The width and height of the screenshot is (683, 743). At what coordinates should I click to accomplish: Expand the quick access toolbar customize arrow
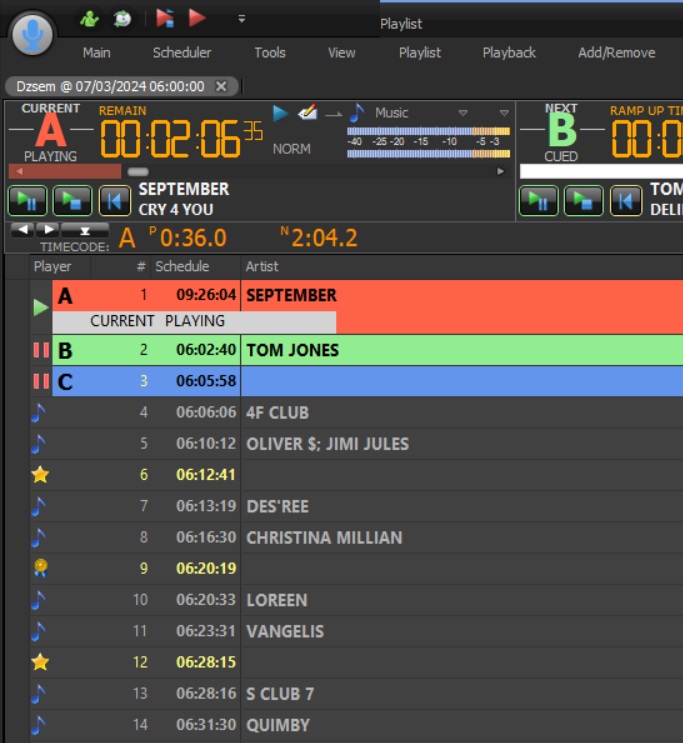(x=241, y=18)
